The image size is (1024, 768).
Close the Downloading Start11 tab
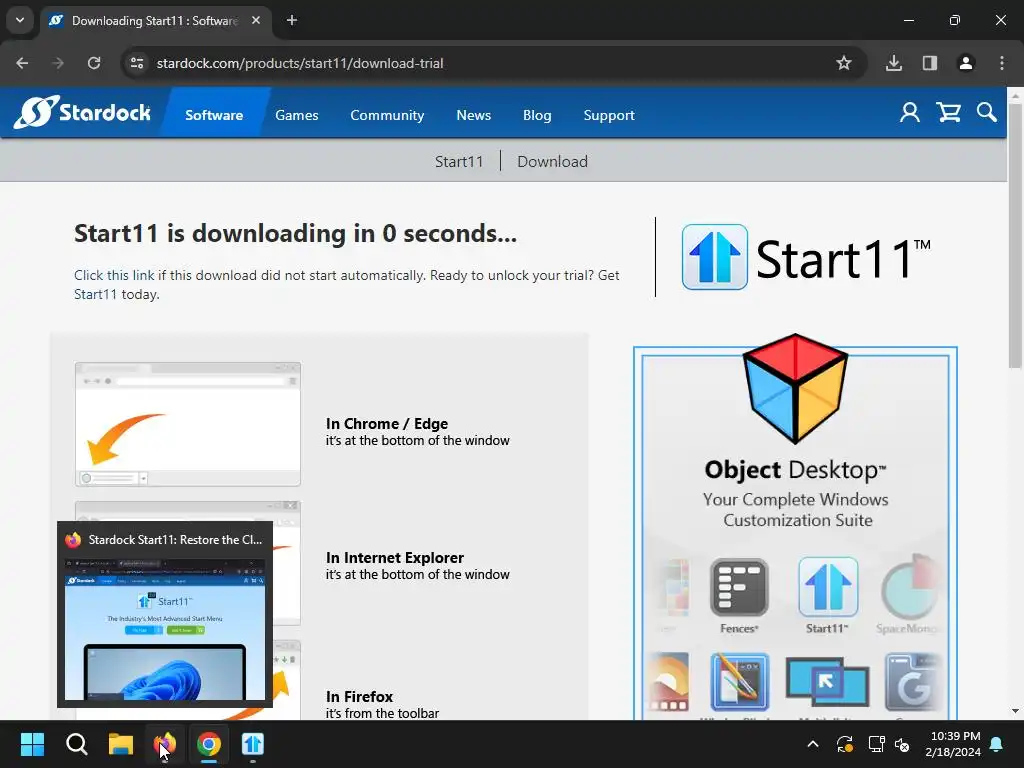coord(256,20)
